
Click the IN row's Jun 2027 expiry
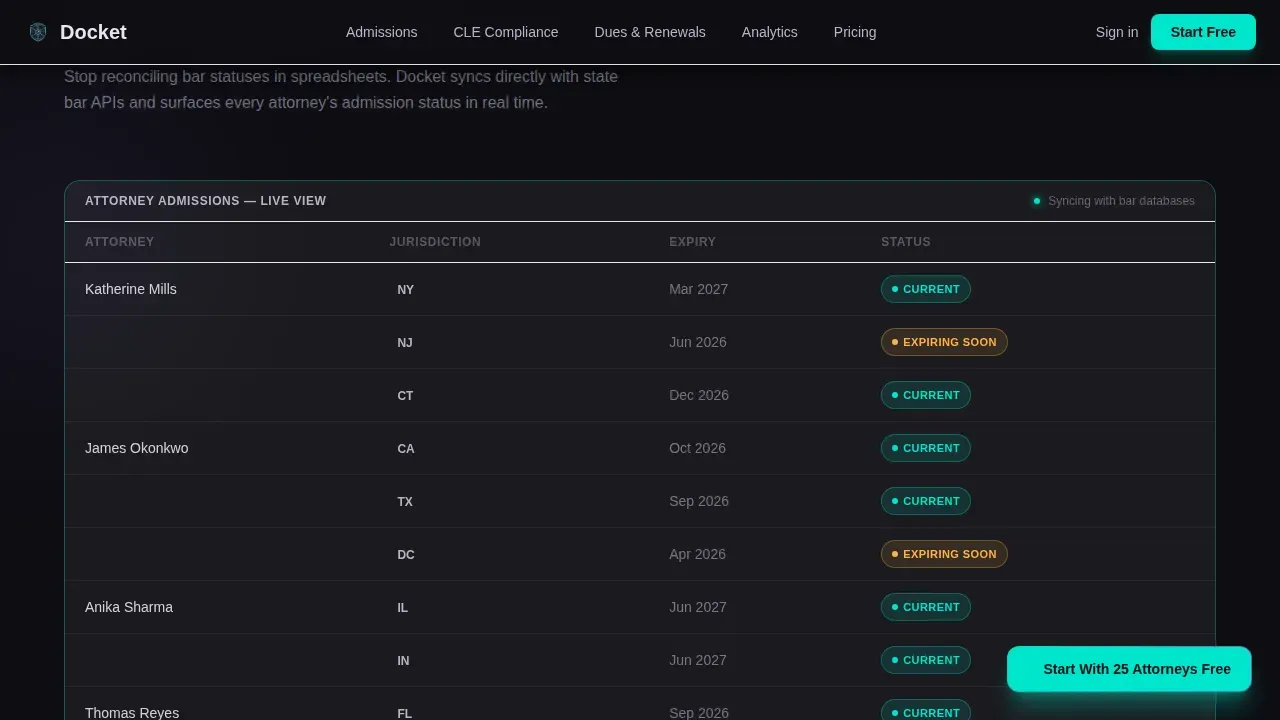698,660
